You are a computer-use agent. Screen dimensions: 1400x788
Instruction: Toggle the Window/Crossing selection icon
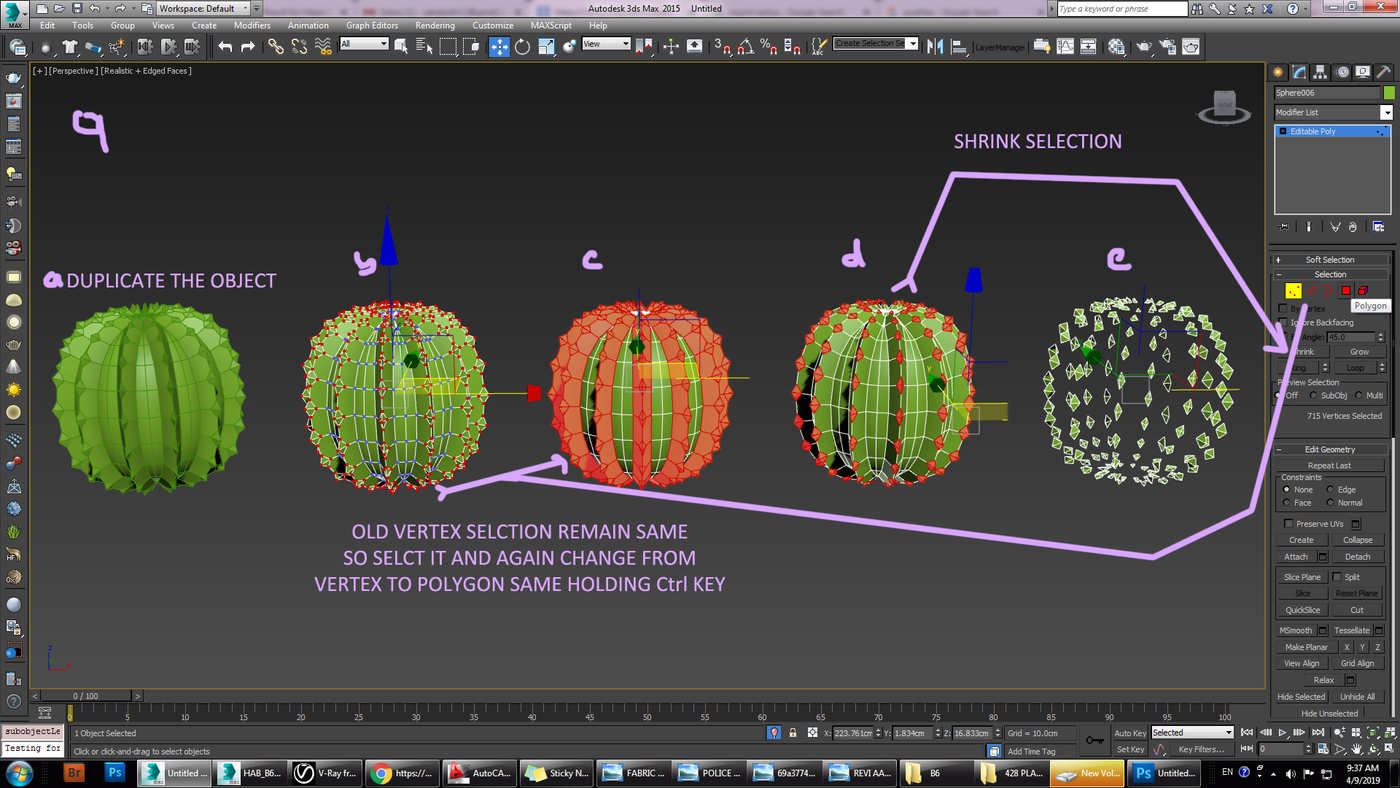coord(472,46)
